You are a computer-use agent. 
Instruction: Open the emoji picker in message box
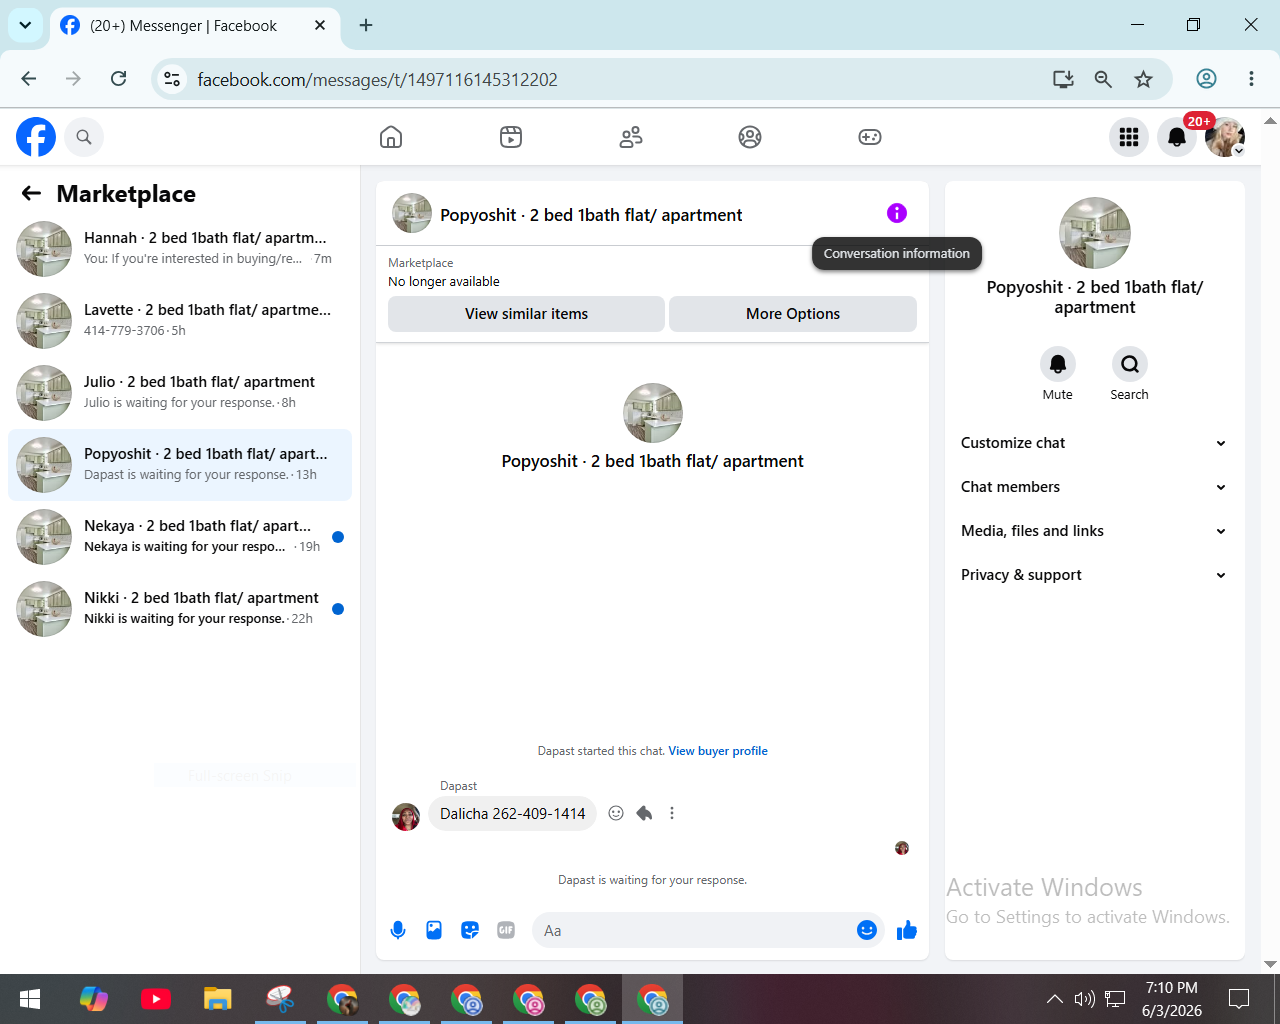(x=867, y=930)
